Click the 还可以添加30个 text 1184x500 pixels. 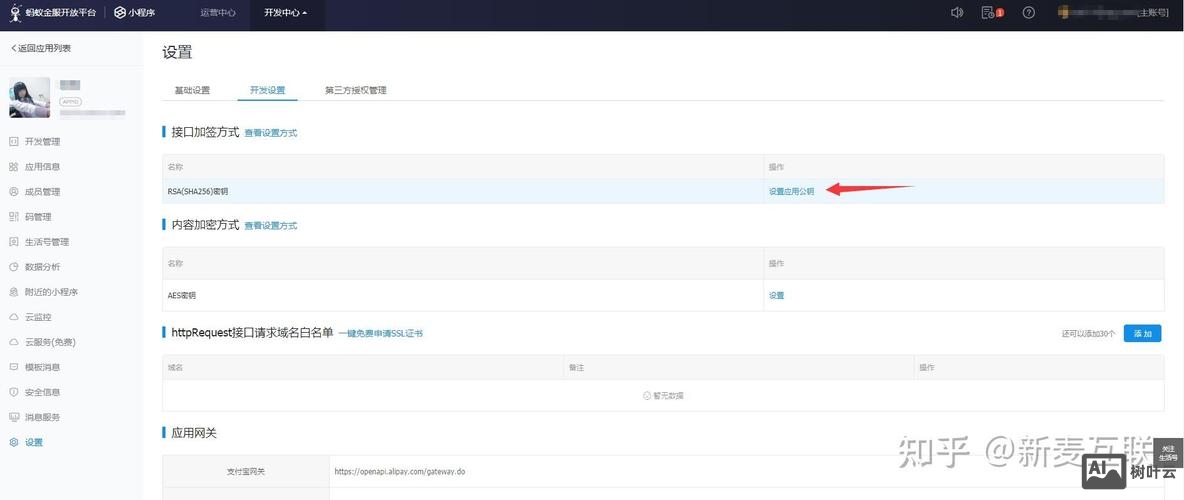tap(1088, 333)
